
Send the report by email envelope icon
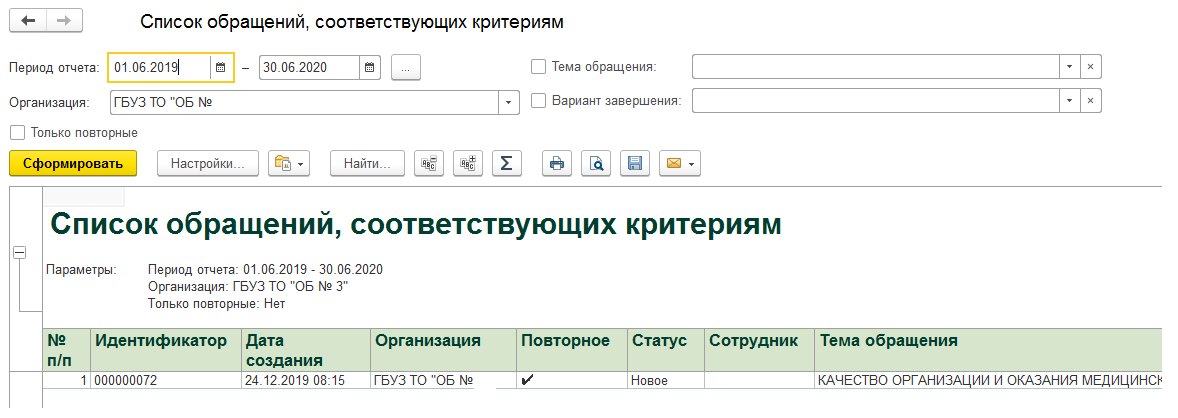tap(673, 163)
